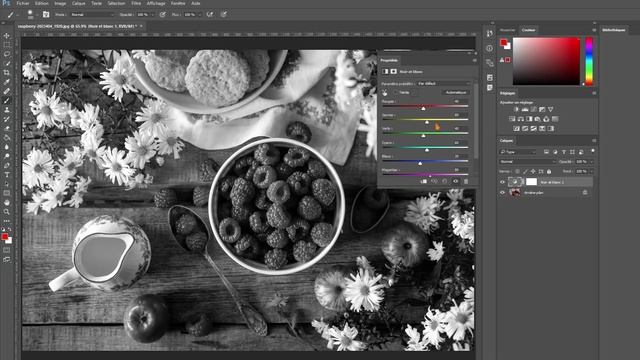Open the Calque menu
Screen dimensions: 640x360
78,3
